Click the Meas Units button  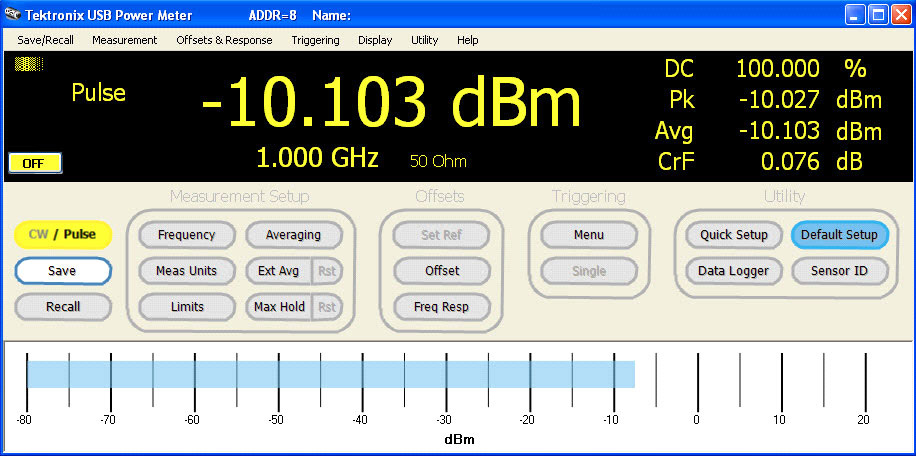click(x=186, y=271)
